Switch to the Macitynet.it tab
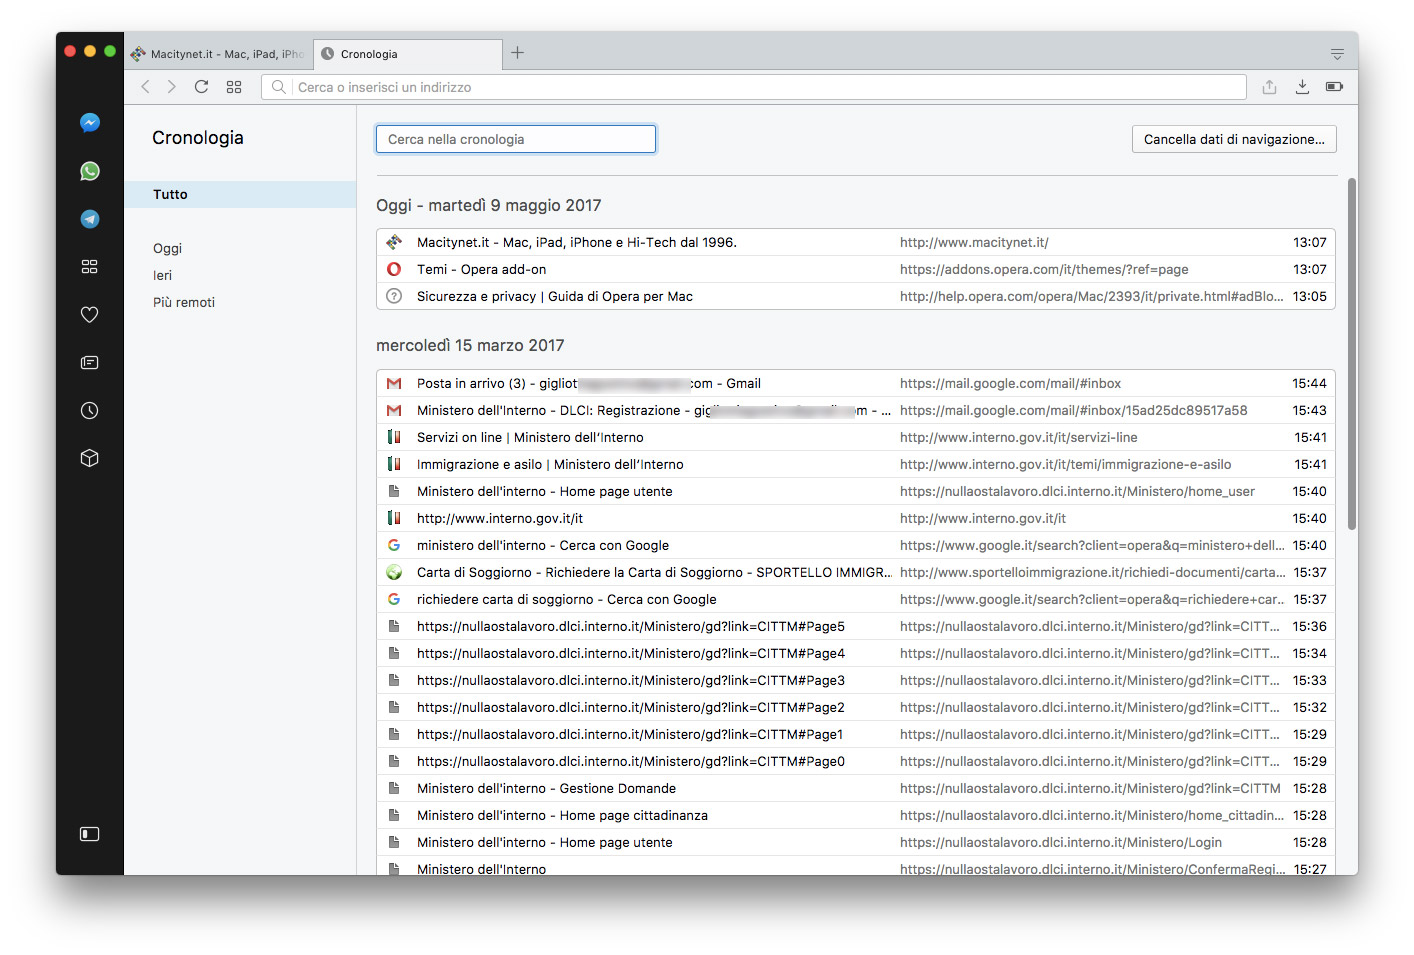Image resolution: width=1414 pixels, height=955 pixels. pyautogui.click(x=219, y=54)
